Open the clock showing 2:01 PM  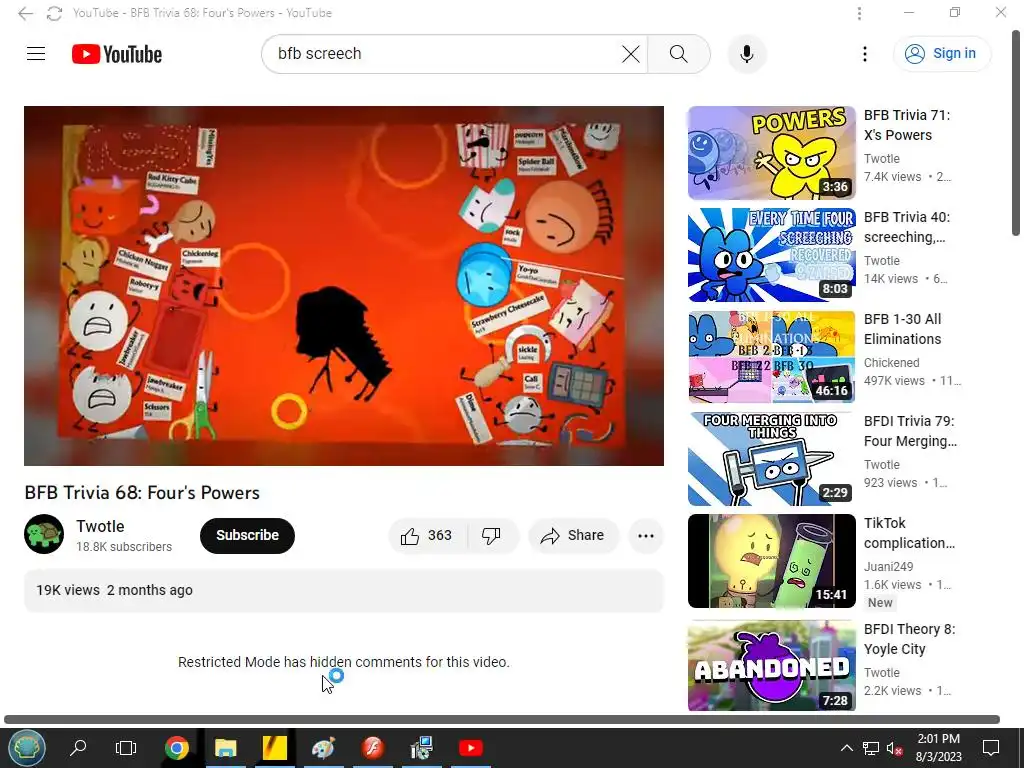pyautogui.click(x=938, y=748)
